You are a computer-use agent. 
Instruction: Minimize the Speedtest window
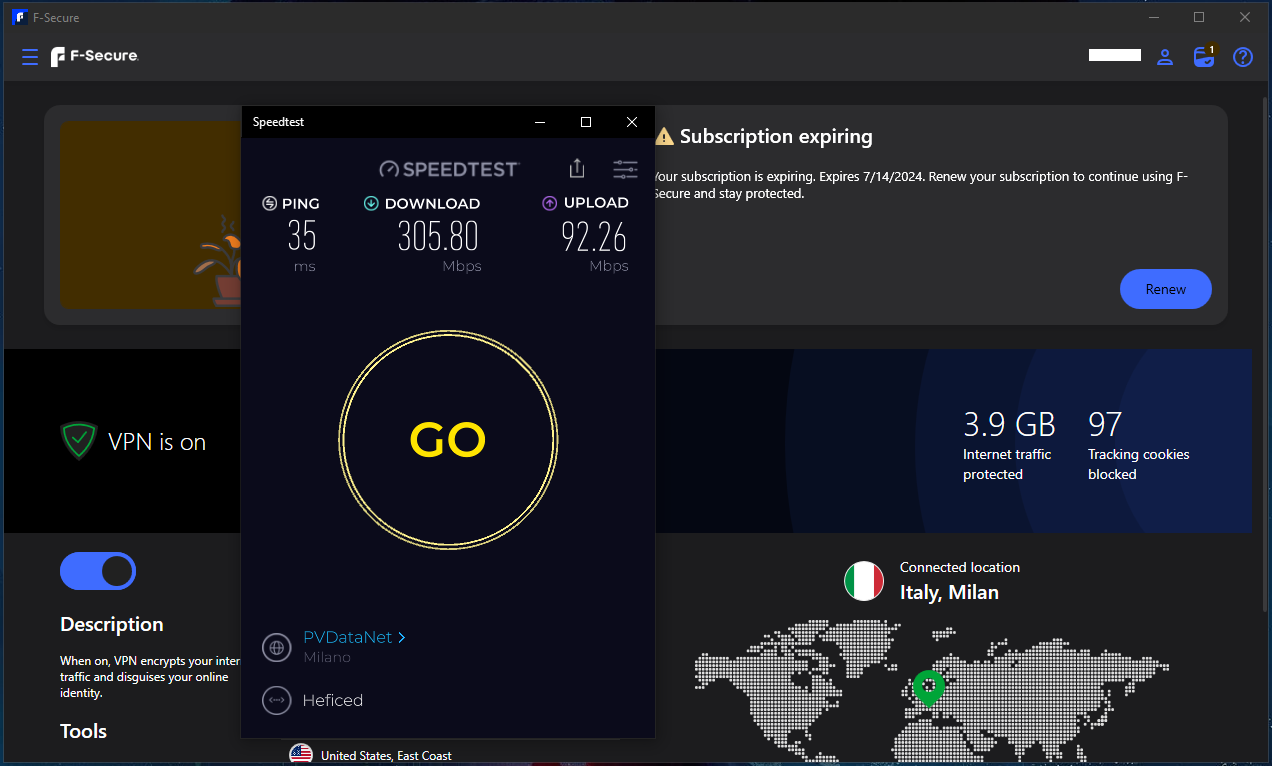point(540,122)
